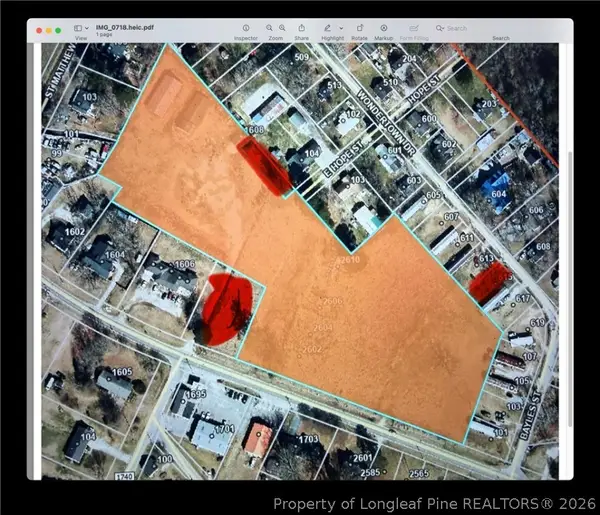Click house number 1605 label
Screen dimensions: 600x515
(122, 372)
